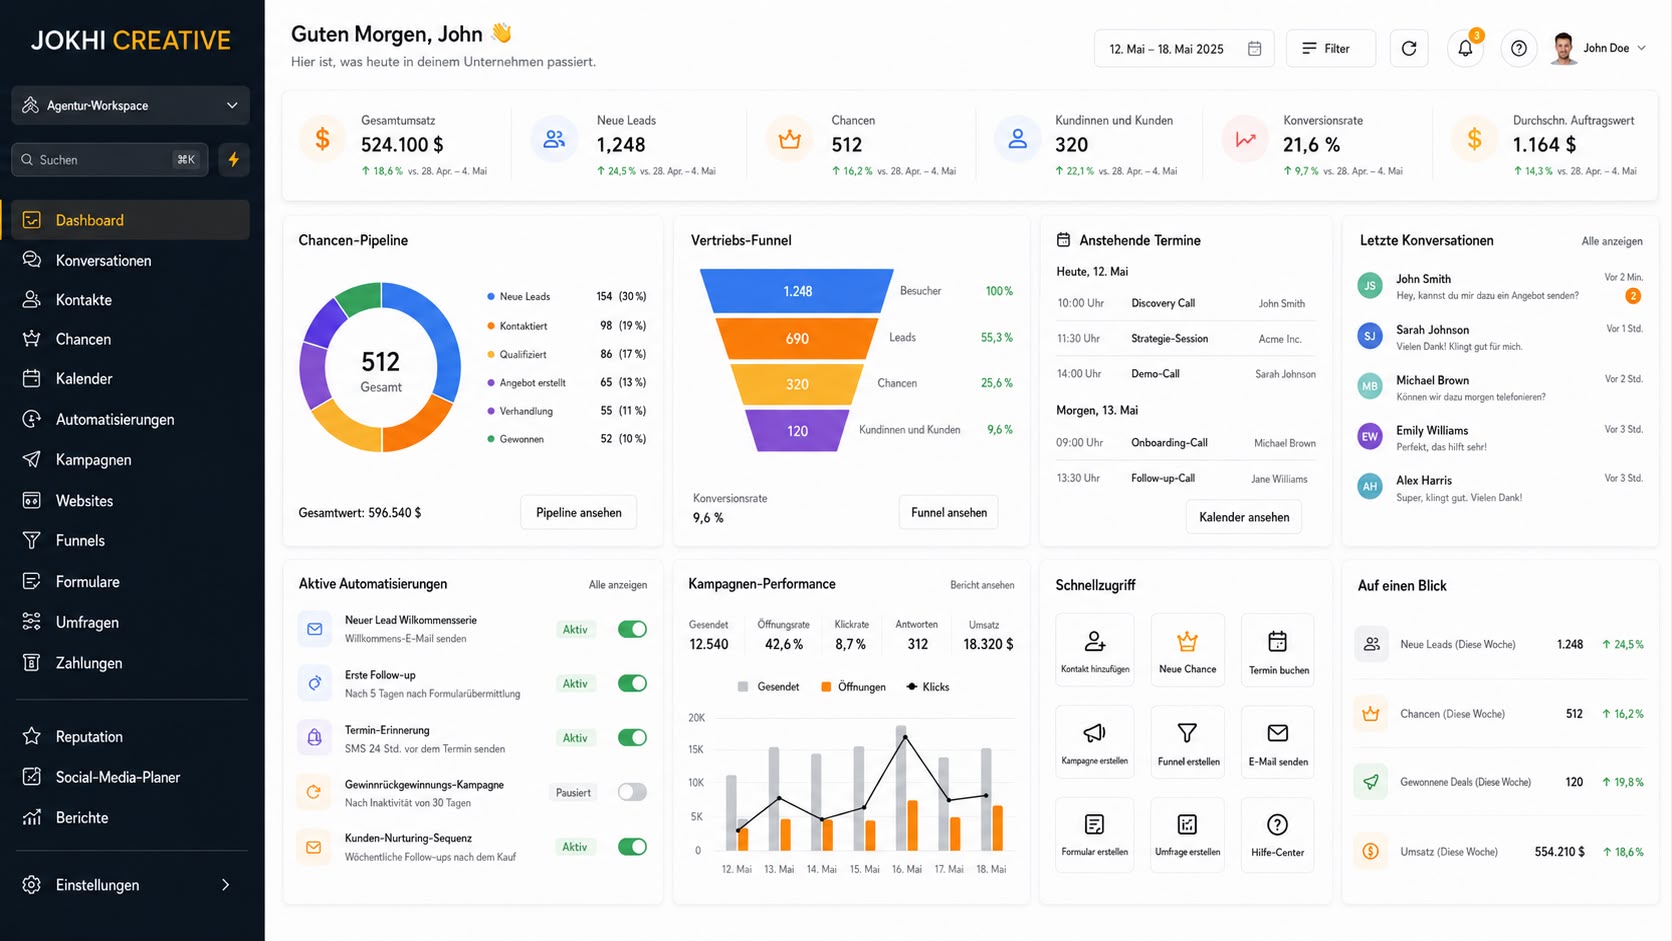1672x941 pixels.
Task: Click Gesamtumsatz dollar icon
Action: click(322, 140)
